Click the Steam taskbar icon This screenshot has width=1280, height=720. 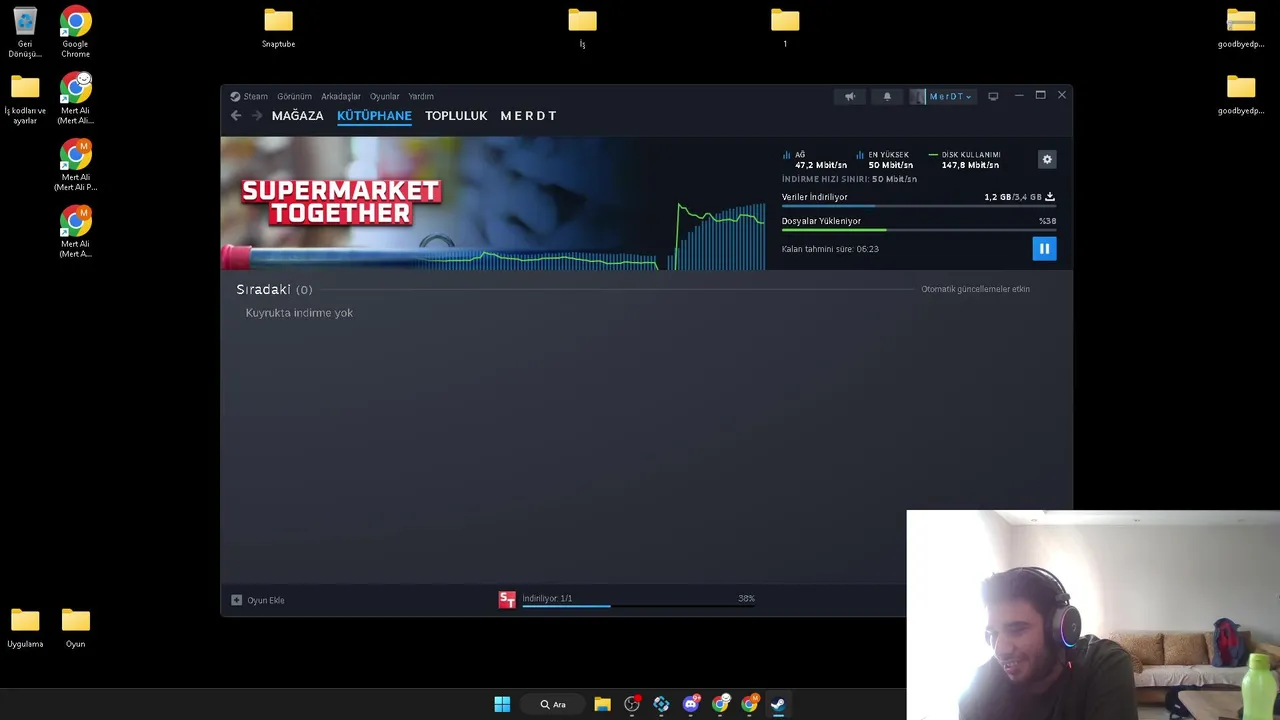[778, 704]
